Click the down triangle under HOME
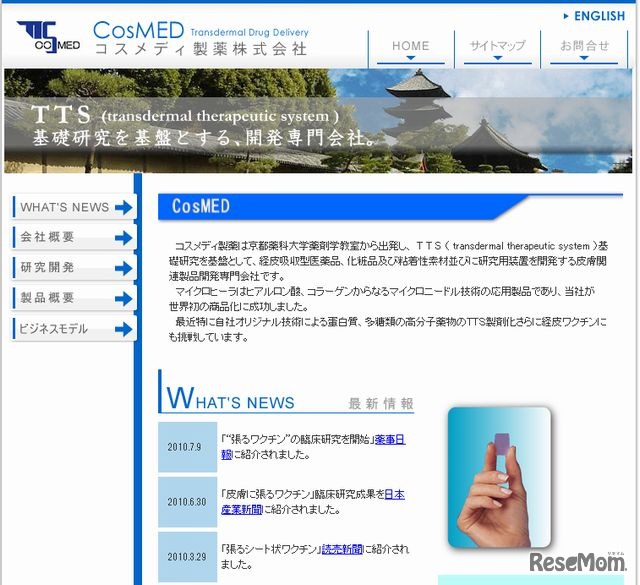This screenshot has width=640, height=585. pos(411,58)
